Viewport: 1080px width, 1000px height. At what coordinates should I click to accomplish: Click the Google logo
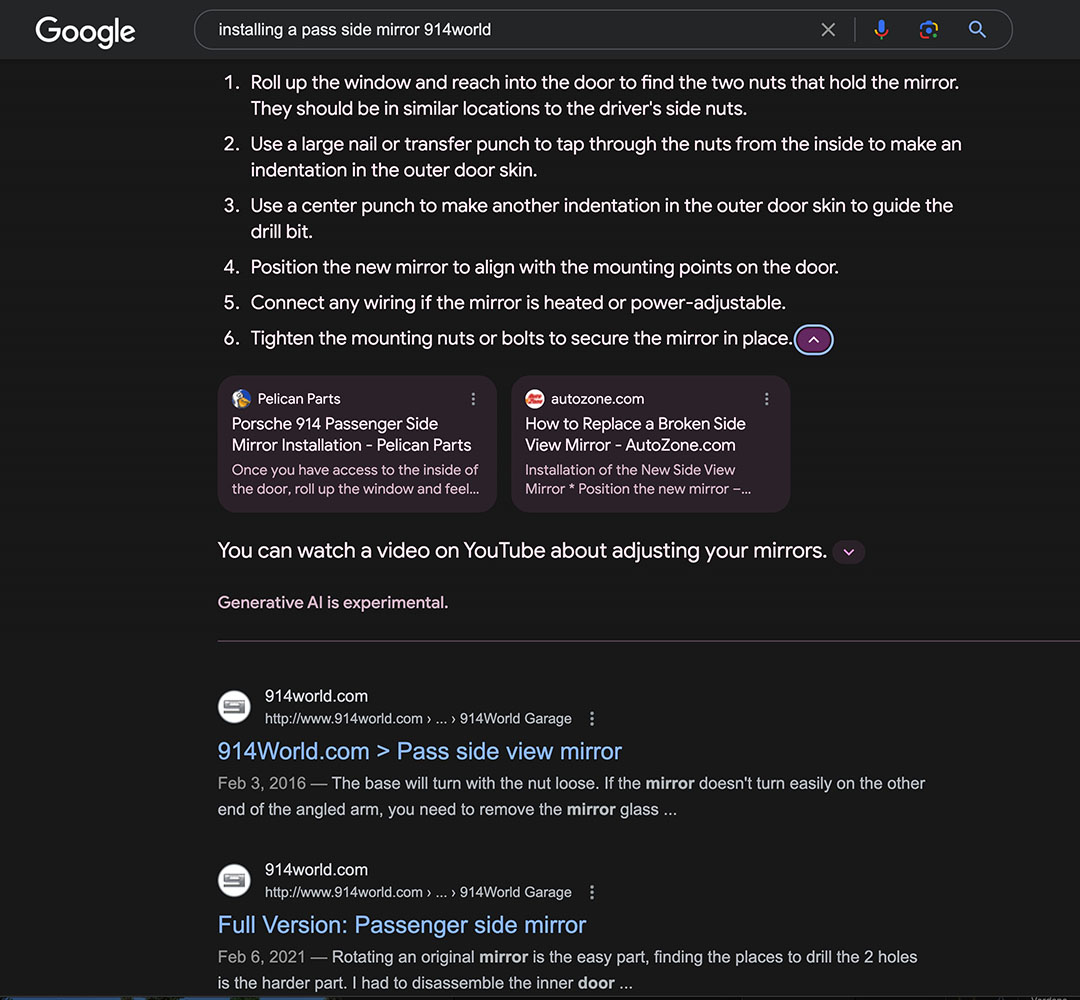click(85, 31)
